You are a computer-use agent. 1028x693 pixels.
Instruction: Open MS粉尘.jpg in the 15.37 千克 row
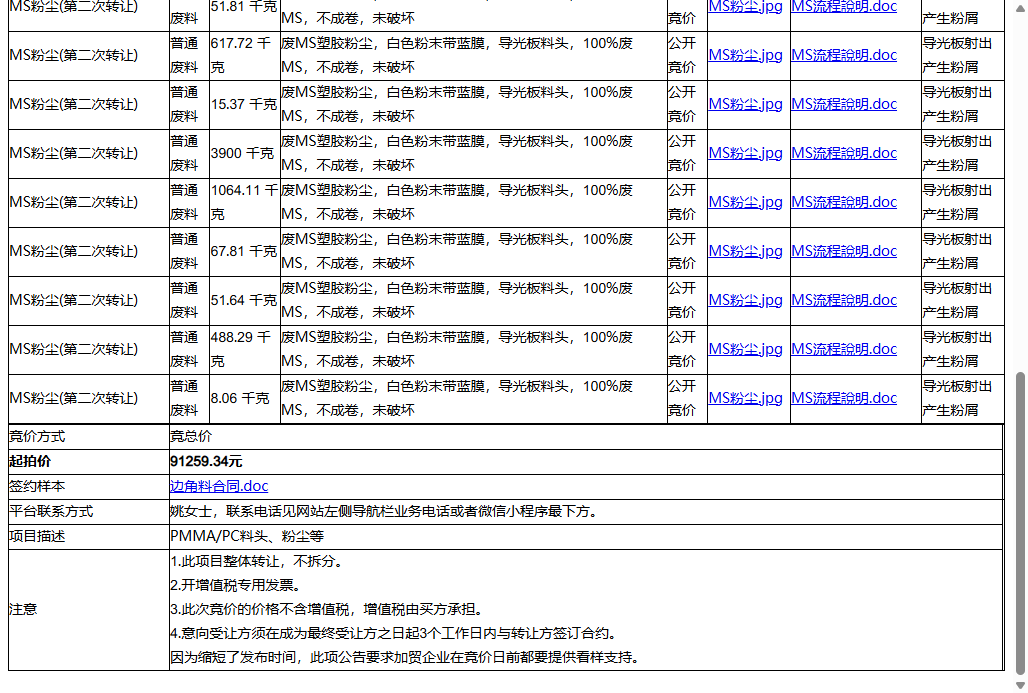point(745,104)
